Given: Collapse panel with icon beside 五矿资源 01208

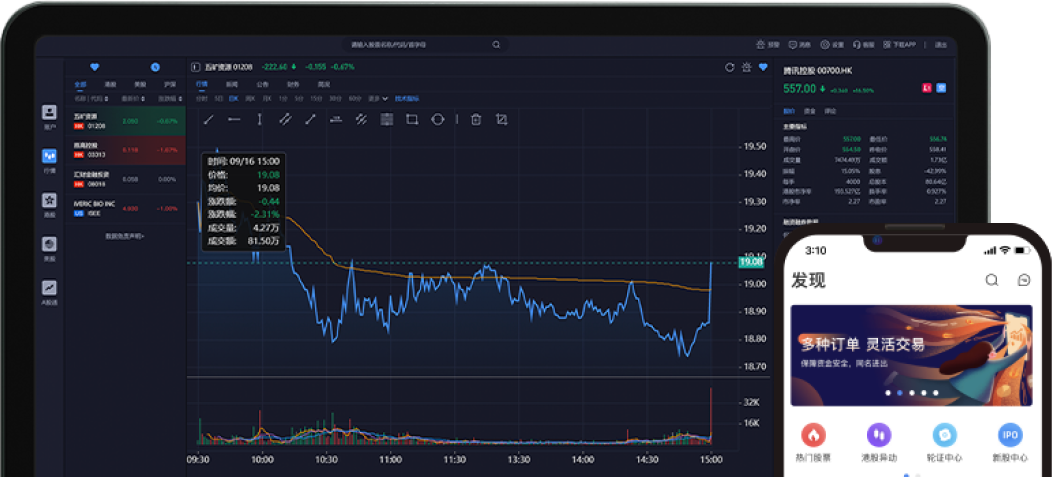Looking at the screenshot, I should [x=195, y=67].
